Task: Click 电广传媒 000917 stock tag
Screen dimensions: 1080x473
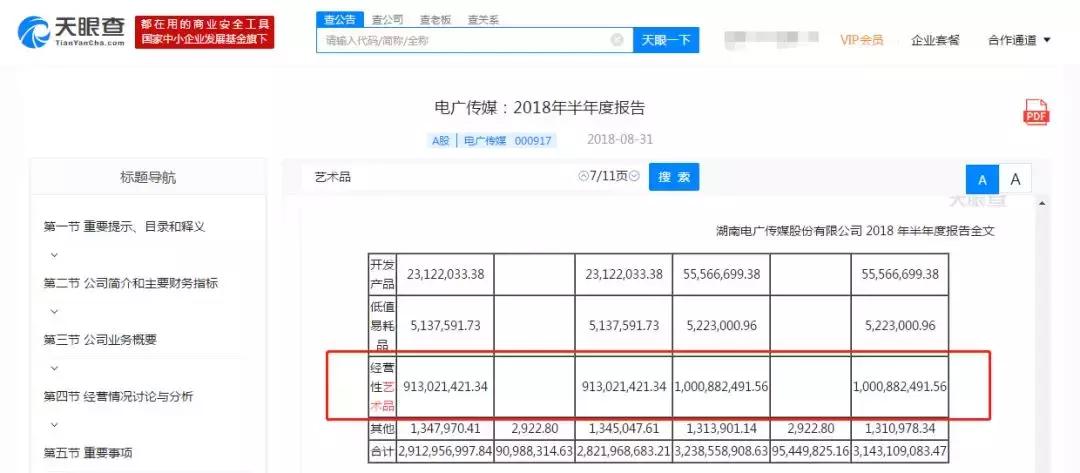Action: tap(508, 140)
